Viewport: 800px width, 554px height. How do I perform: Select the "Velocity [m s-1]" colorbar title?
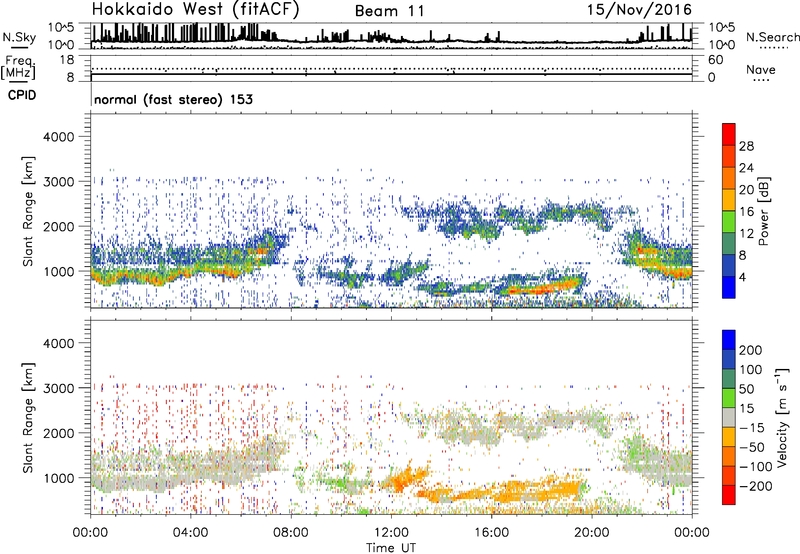pyautogui.click(x=782, y=417)
